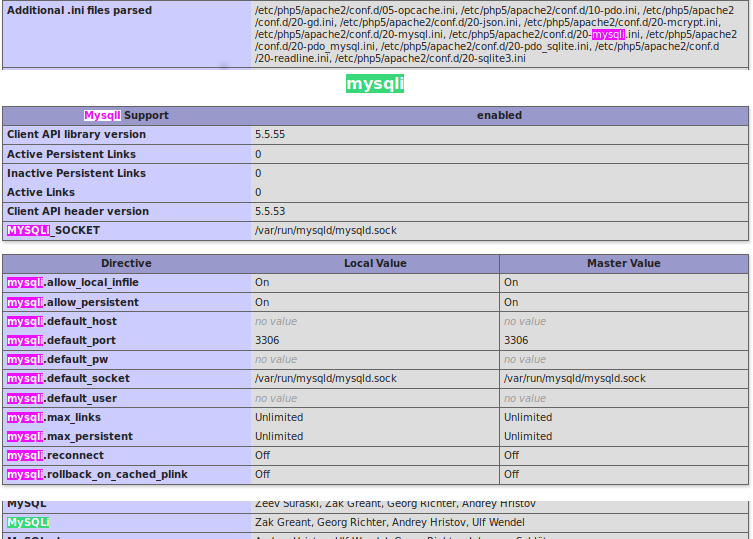Click allow_persistent master value On
The height and width of the screenshot is (539, 753).
tap(510, 302)
